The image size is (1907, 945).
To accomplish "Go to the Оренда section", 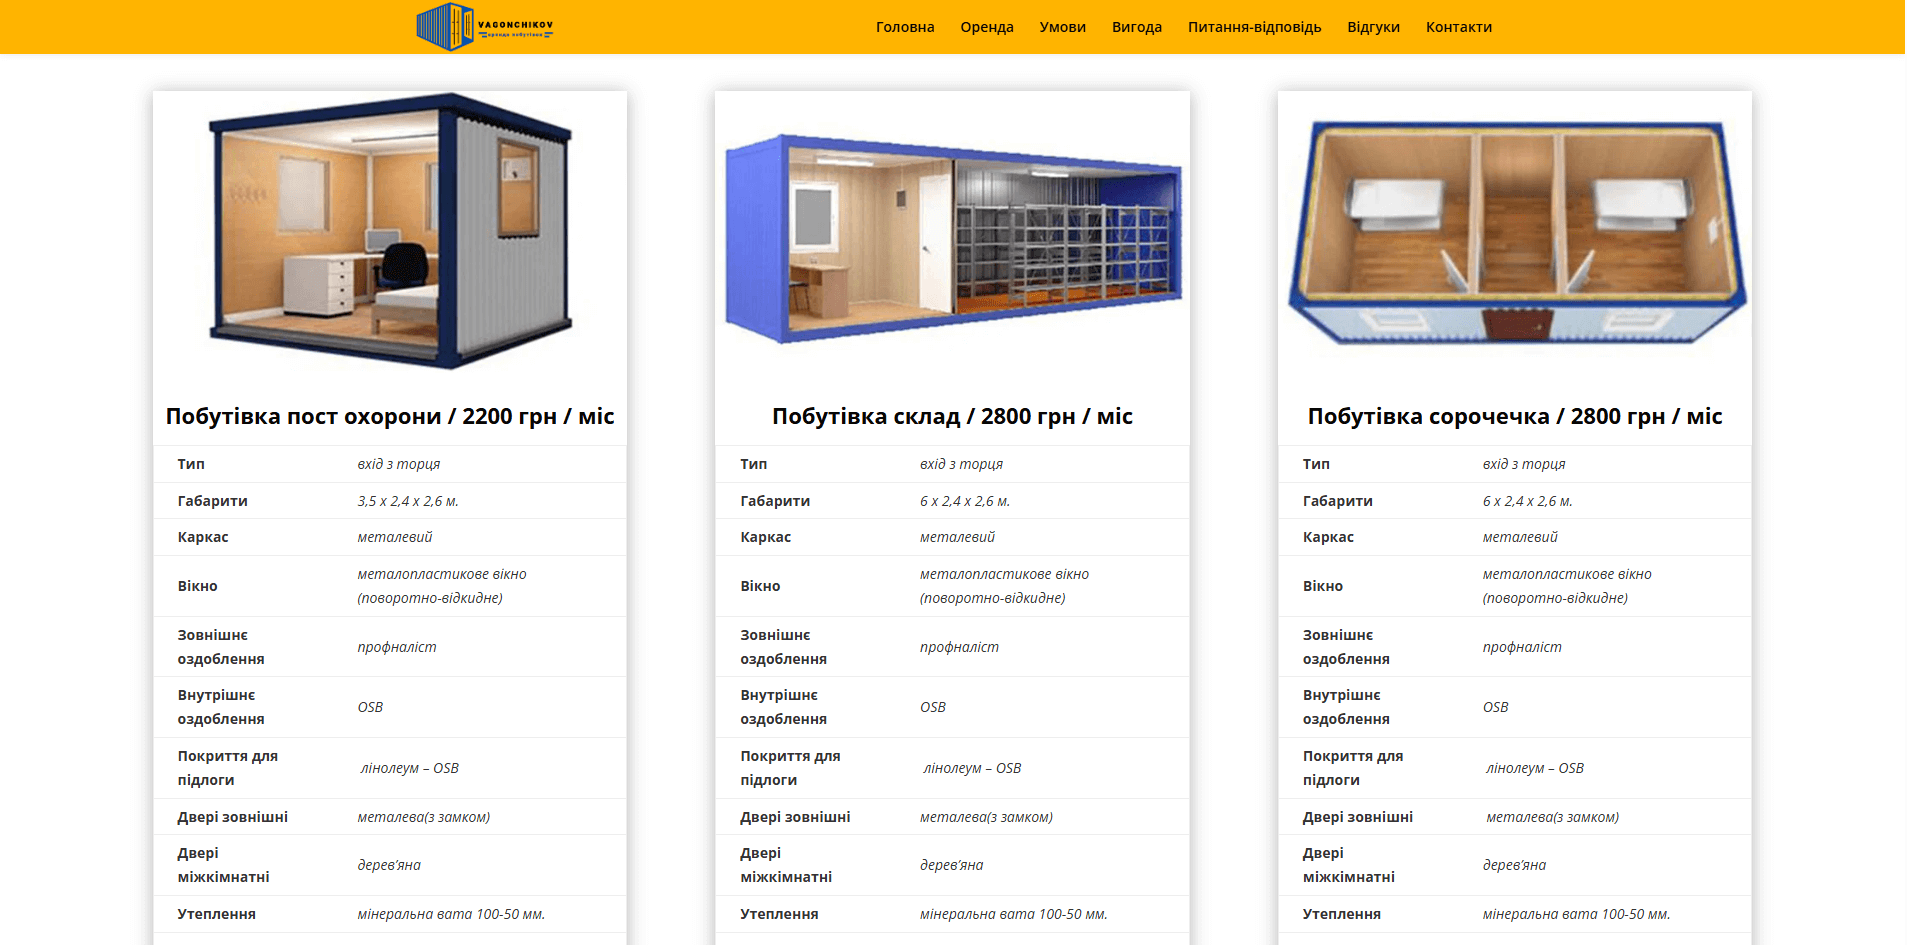I will pyautogui.click(x=986, y=27).
